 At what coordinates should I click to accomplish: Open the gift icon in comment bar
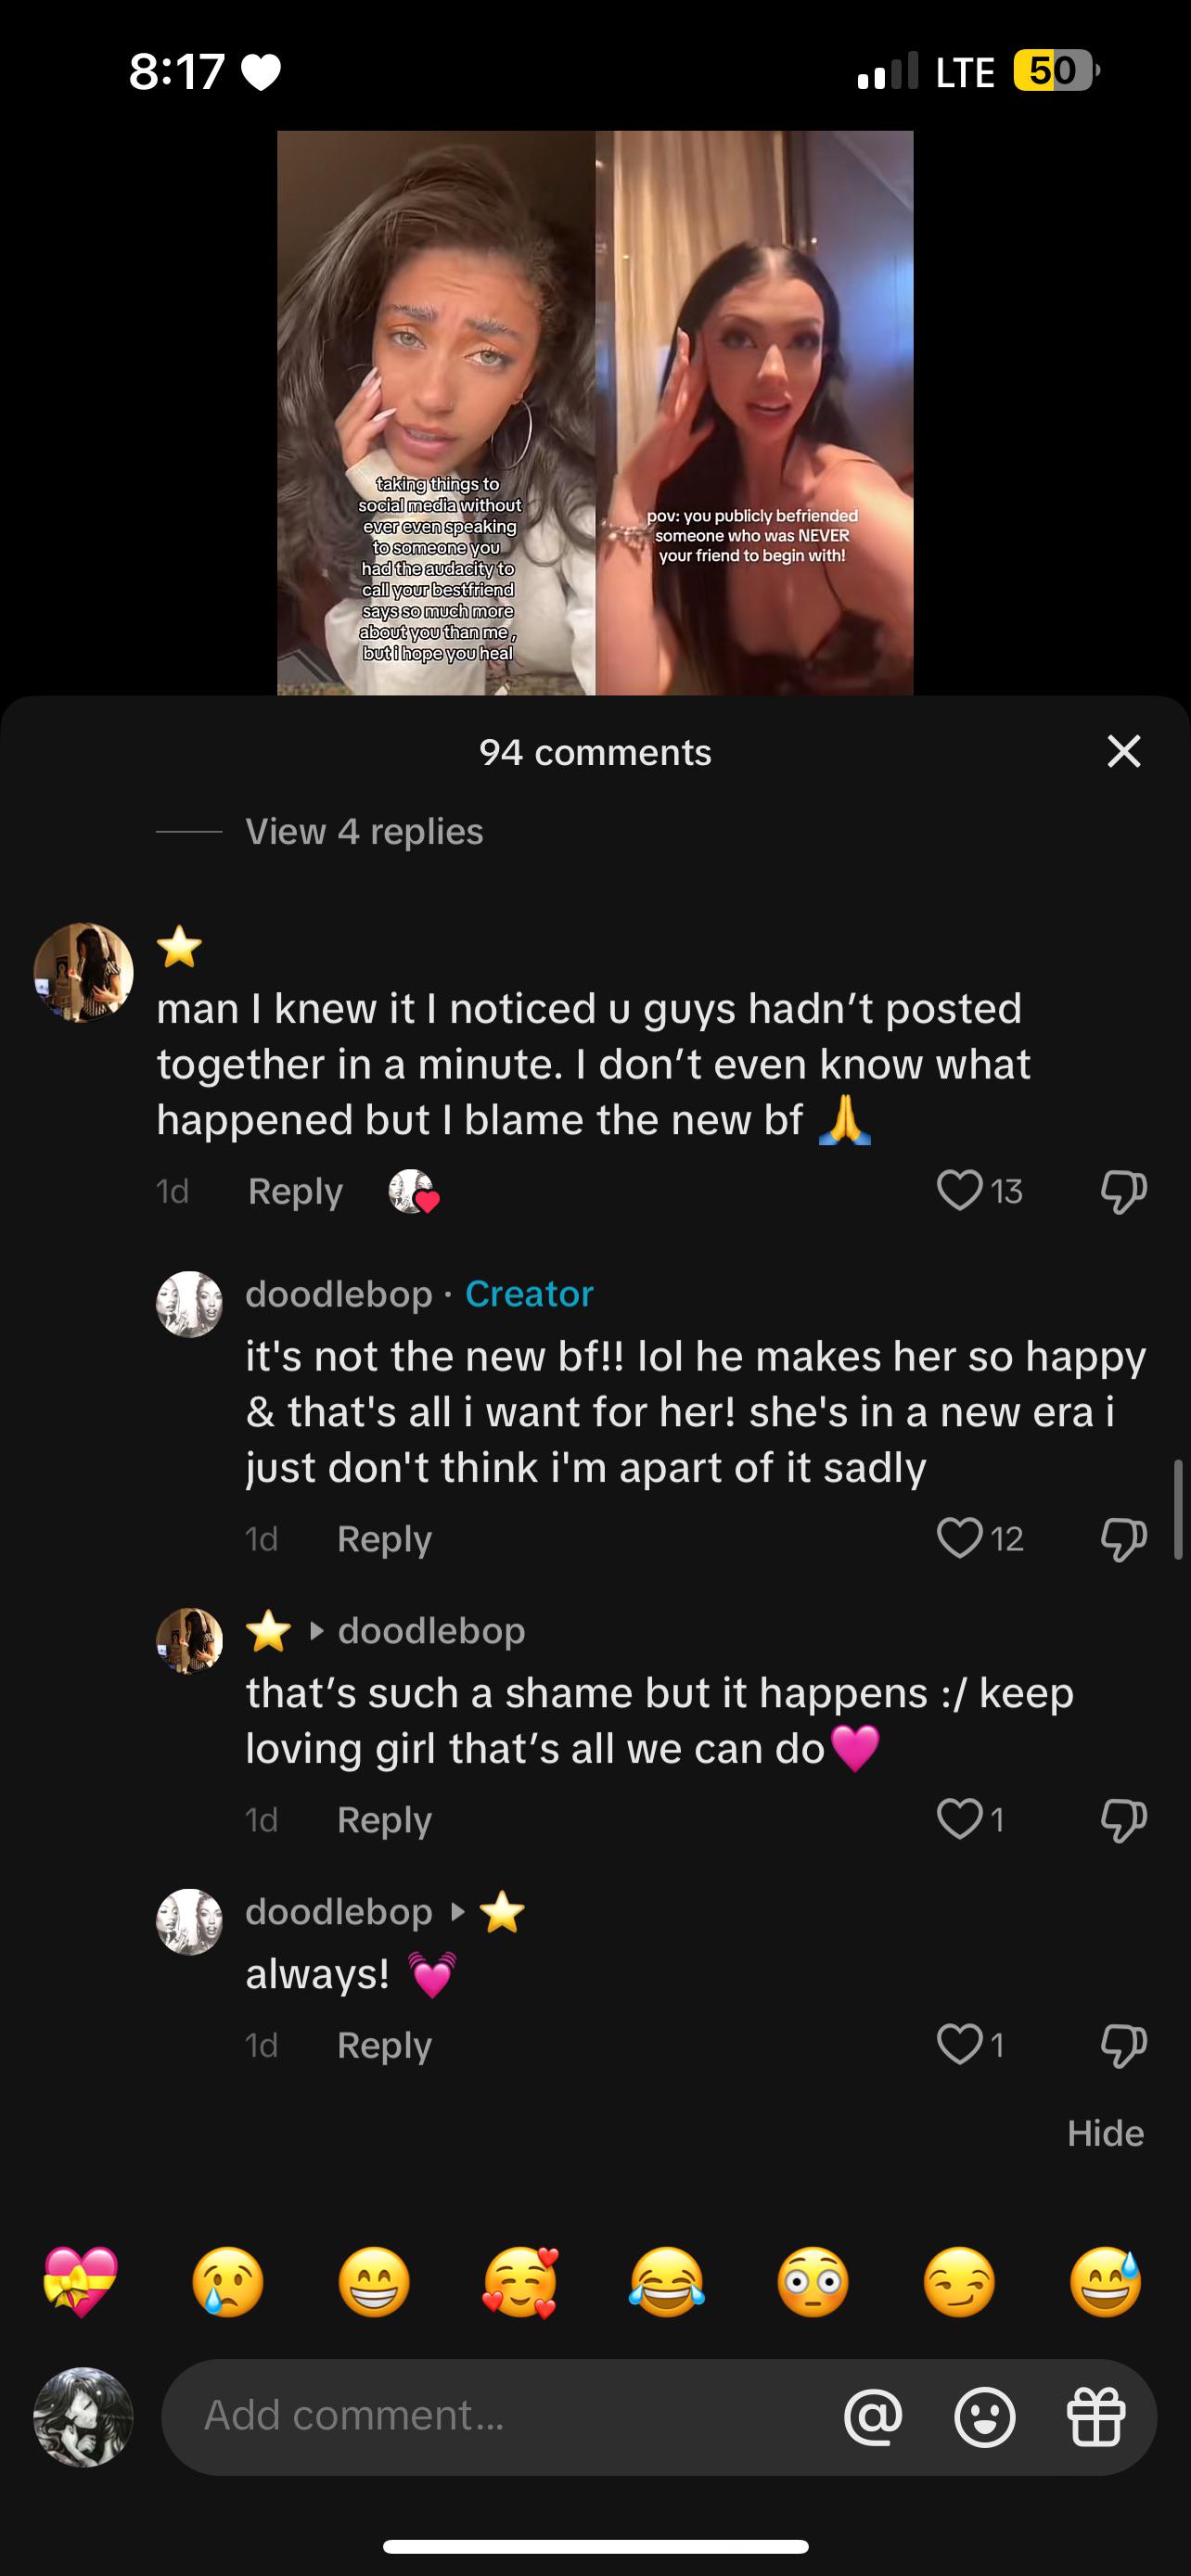point(1097,2417)
